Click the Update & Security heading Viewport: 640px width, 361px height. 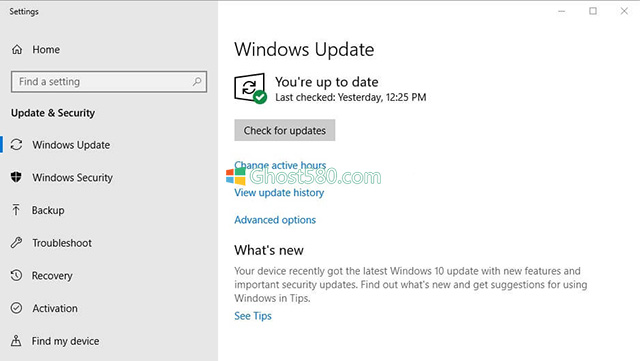point(53,113)
